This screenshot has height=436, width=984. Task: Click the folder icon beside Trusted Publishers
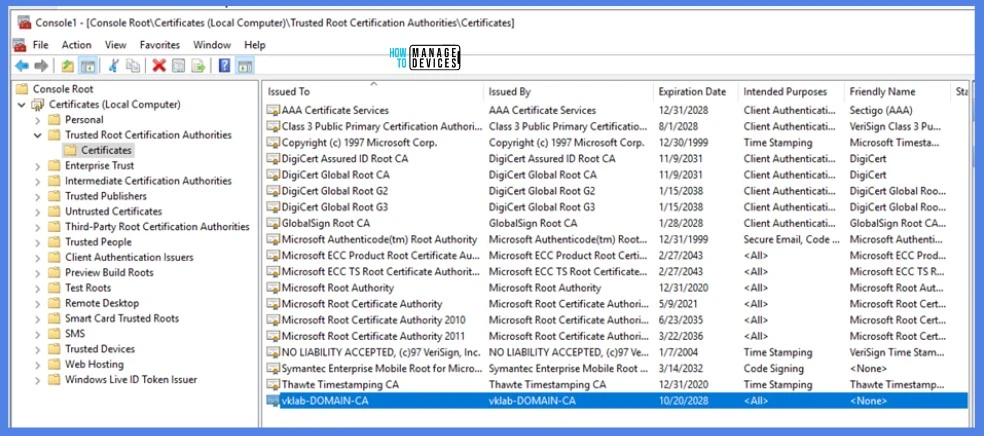tap(55, 196)
